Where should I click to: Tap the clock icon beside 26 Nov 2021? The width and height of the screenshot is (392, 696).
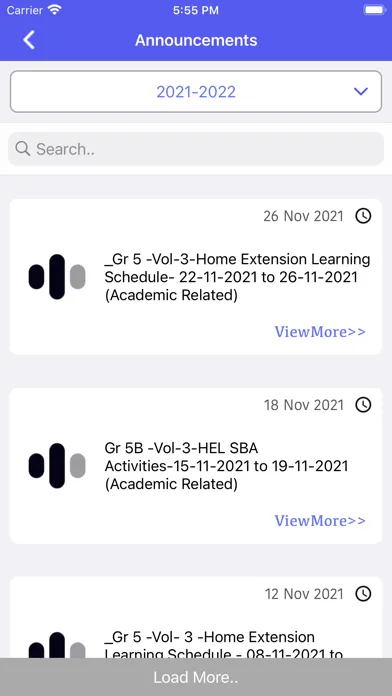tap(363, 216)
